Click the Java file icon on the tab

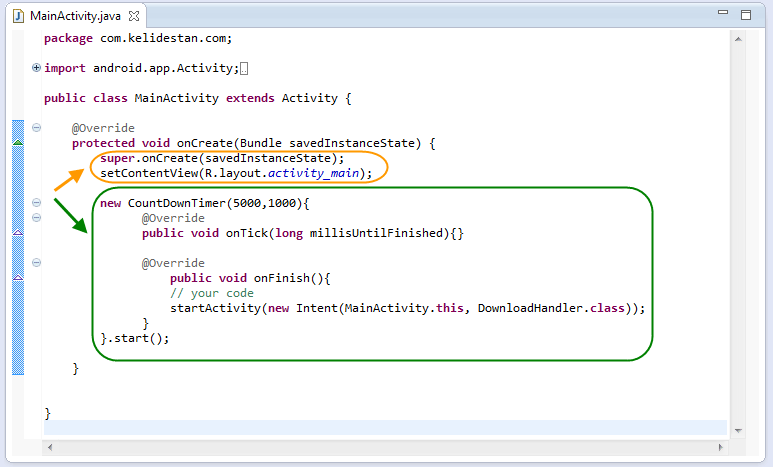pyautogui.click(x=18, y=16)
